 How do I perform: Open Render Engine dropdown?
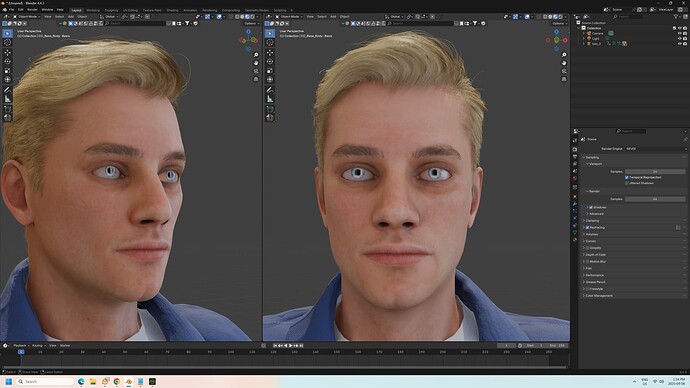click(655, 149)
